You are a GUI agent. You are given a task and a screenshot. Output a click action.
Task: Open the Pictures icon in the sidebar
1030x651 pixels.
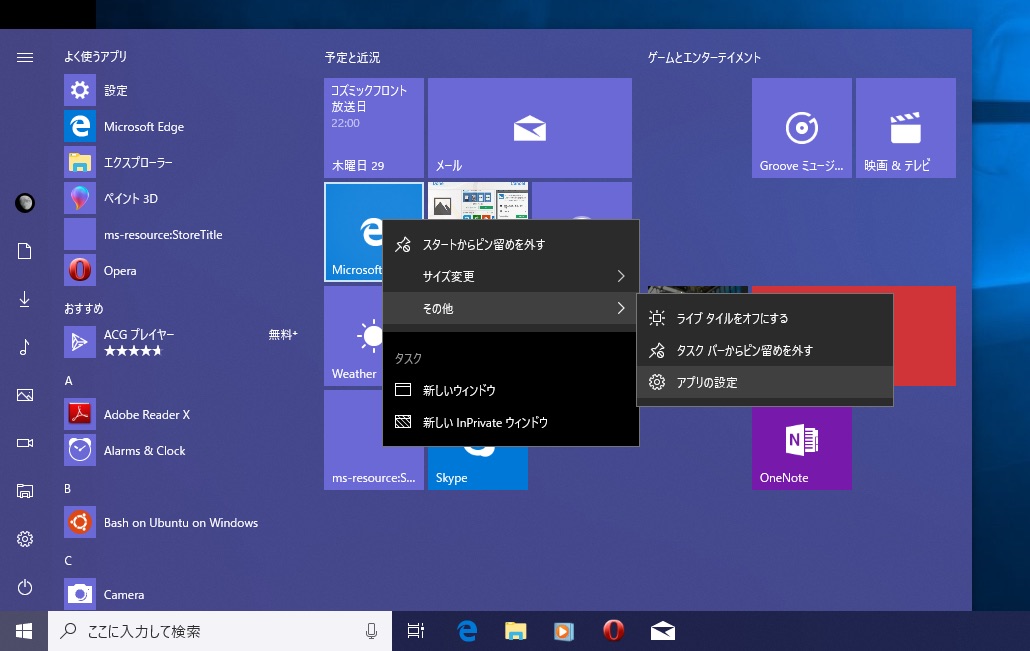coord(25,395)
